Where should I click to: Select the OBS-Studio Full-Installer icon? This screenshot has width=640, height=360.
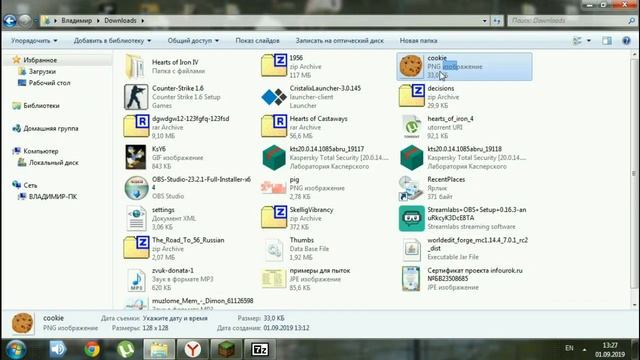coord(136,188)
